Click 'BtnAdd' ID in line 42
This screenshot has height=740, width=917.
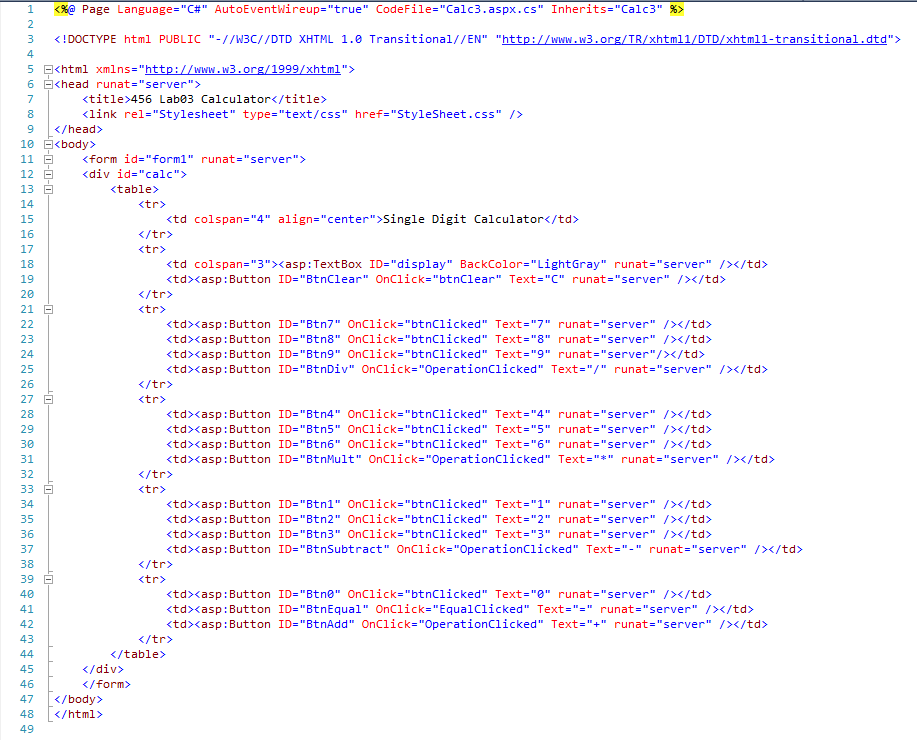(327, 624)
